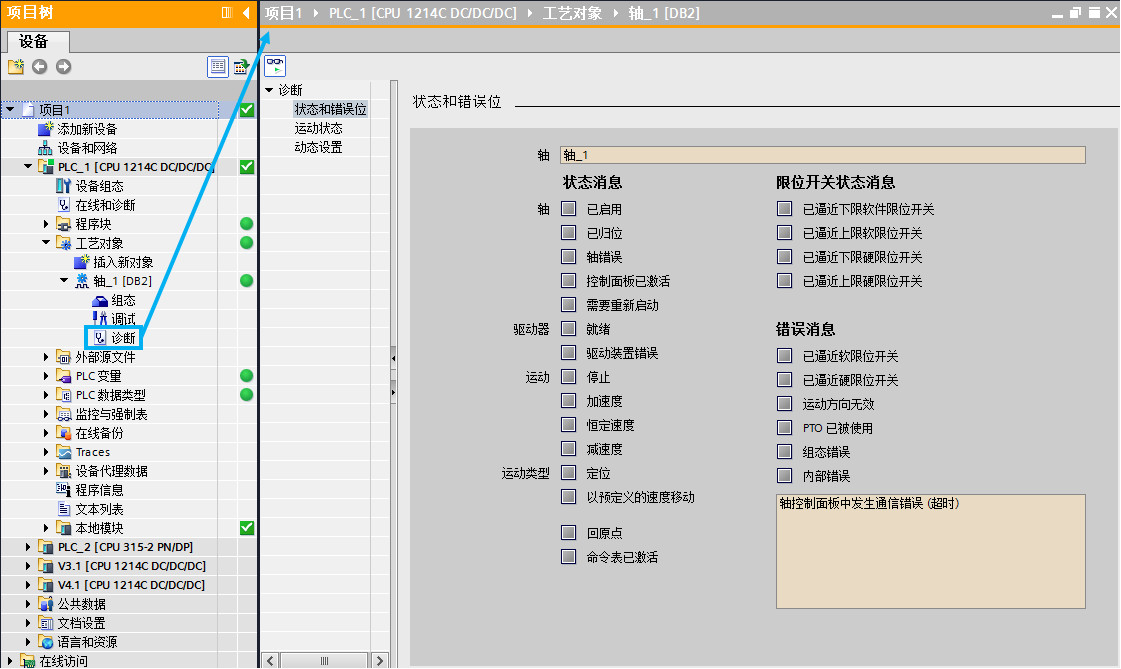Toggle the 已启用 checkbox
This screenshot has height=669, width=1121.
point(568,209)
